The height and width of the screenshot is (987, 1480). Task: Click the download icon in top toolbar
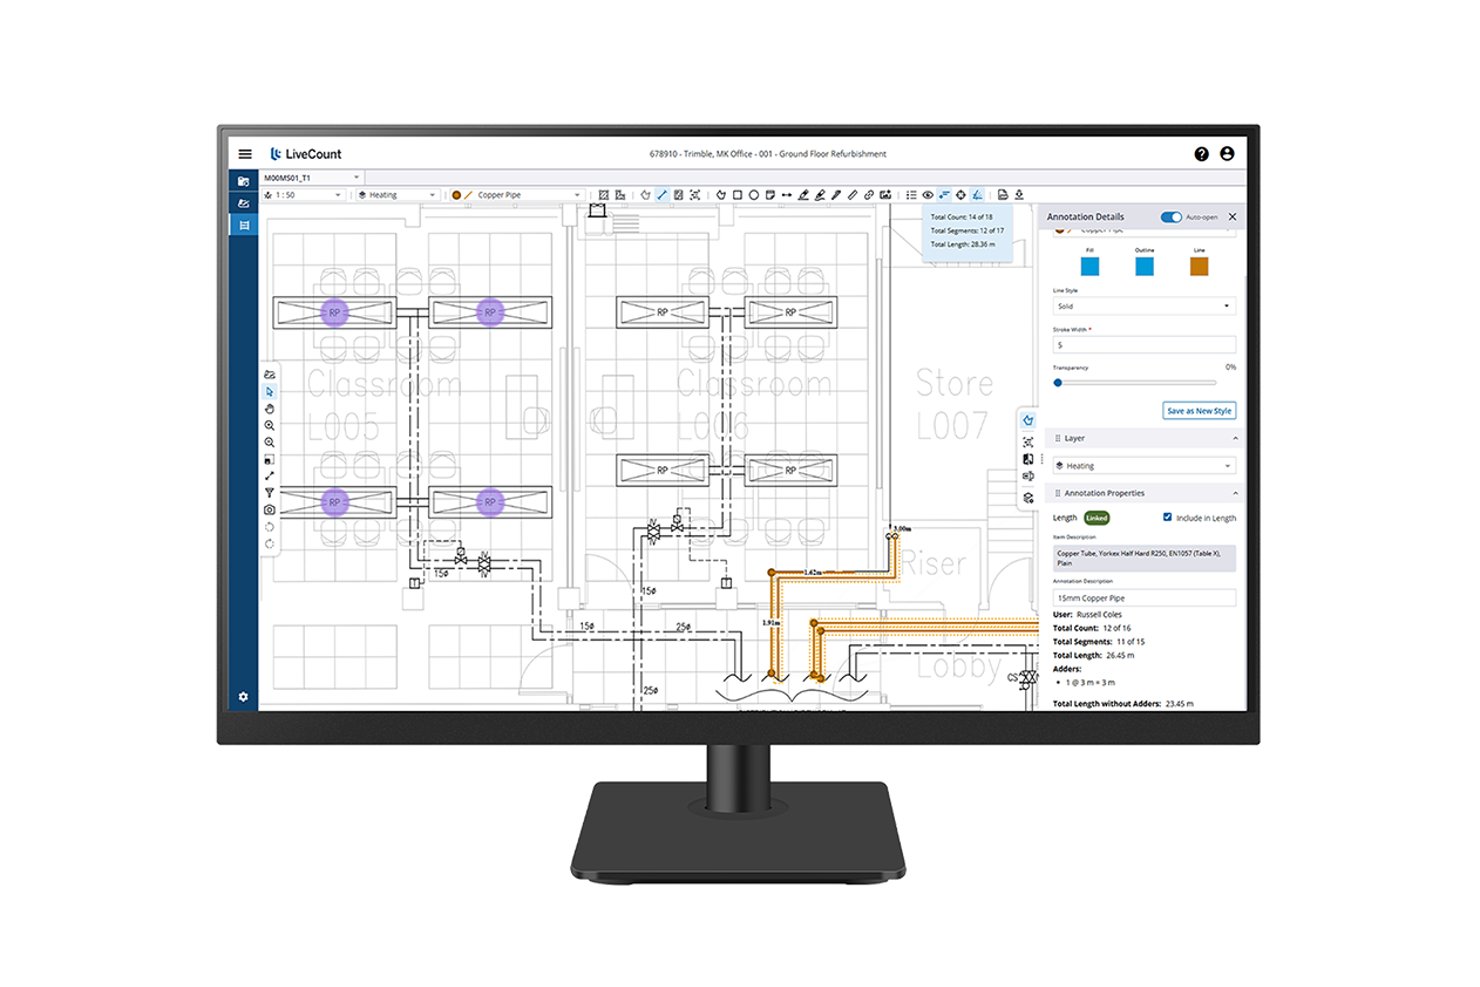coord(1019,195)
